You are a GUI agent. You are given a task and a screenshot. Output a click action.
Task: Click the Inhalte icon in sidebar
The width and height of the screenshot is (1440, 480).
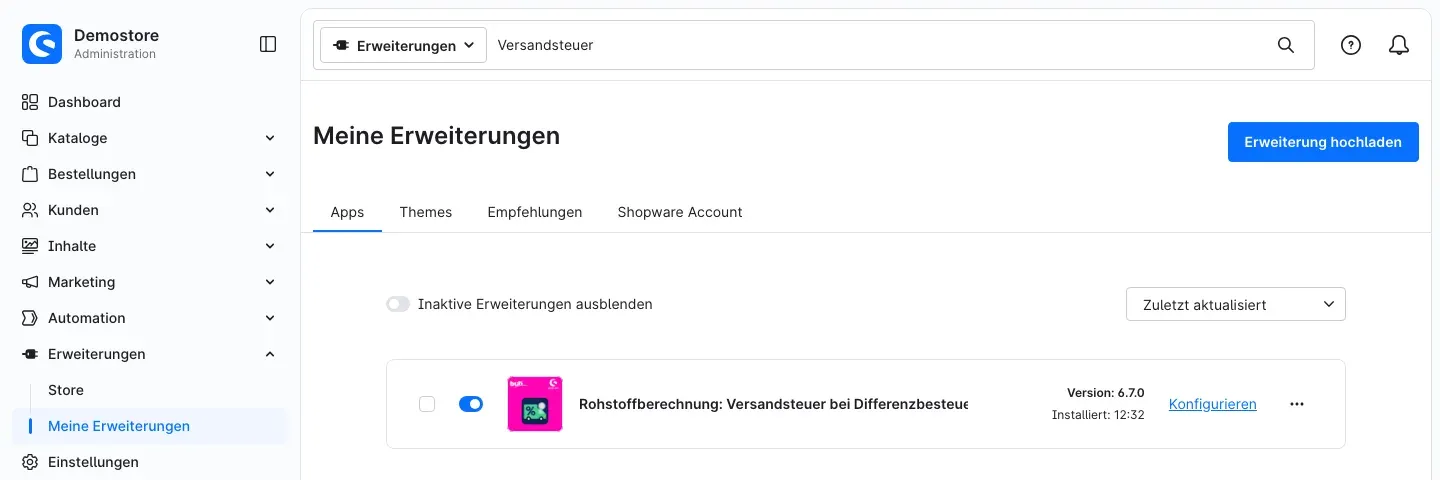tap(30, 246)
